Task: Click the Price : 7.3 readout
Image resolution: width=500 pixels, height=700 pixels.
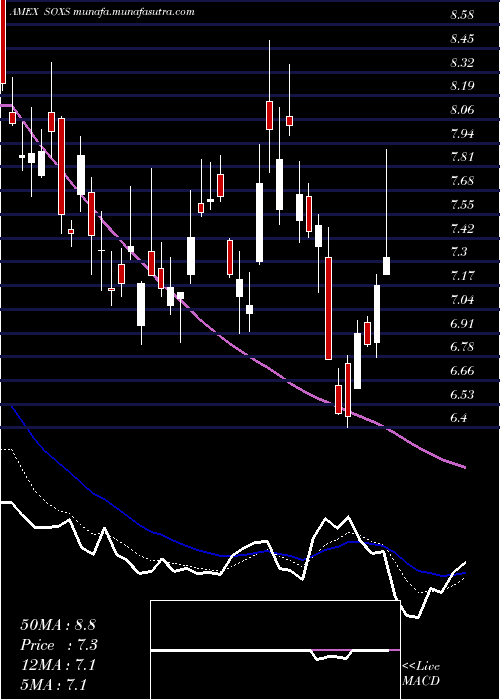Action: 59,645
